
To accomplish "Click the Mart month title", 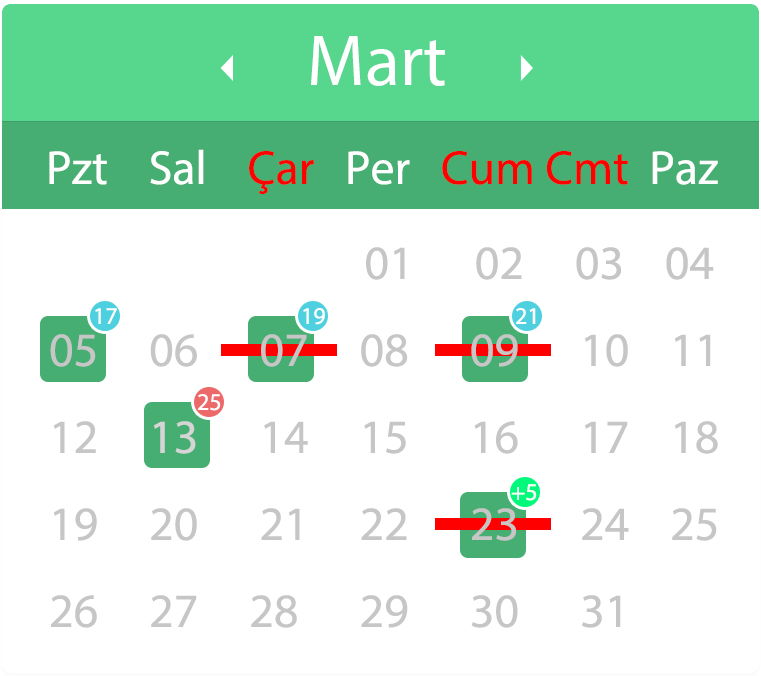I will [377, 63].
